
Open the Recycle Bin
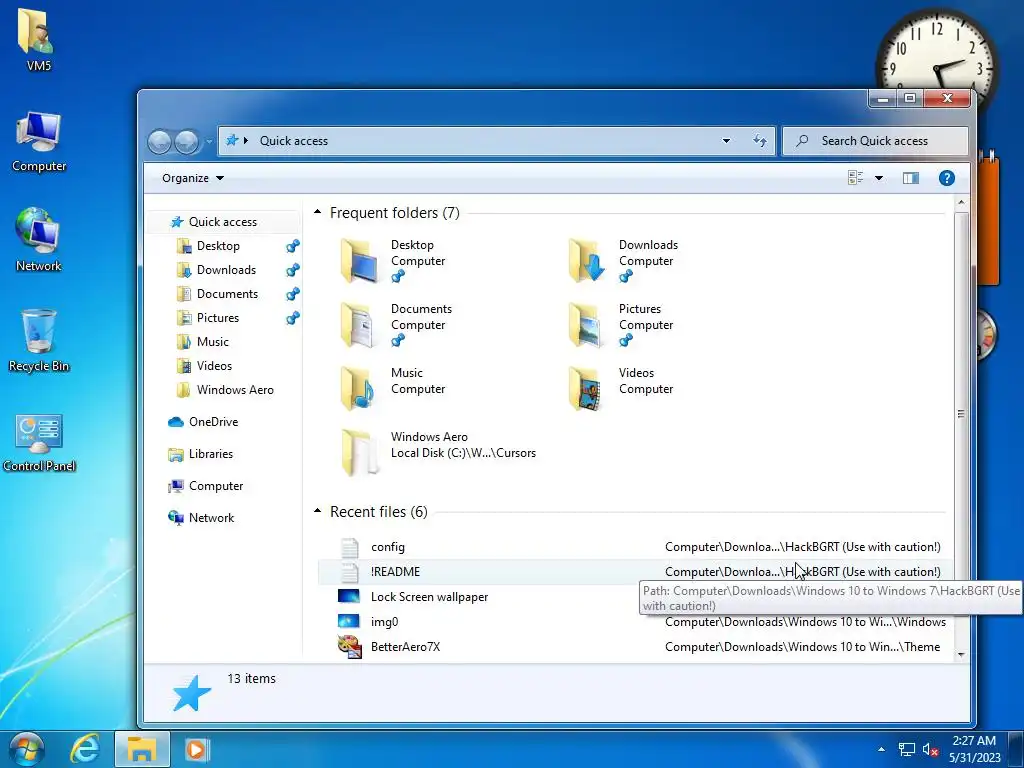pos(39,340)
